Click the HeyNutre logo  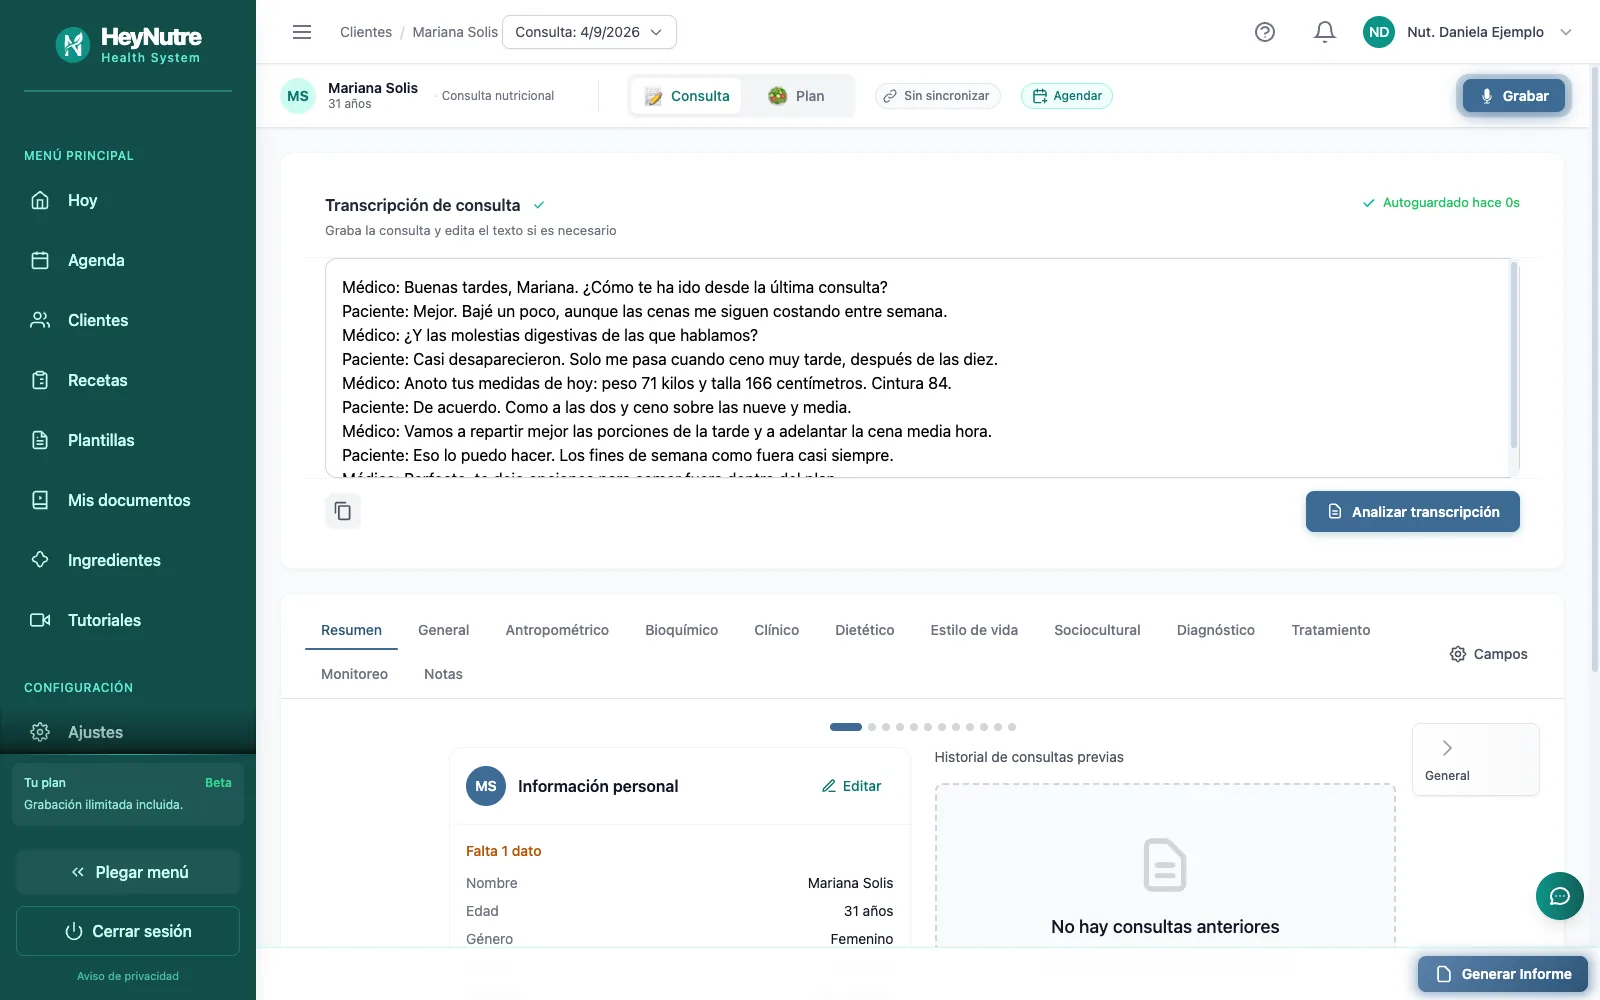click(128, 44)
